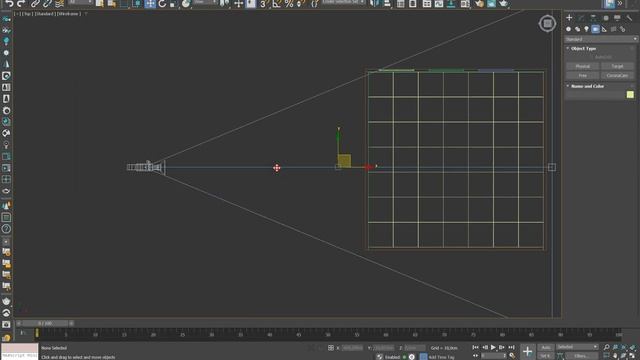The width and height of the screenshot is (640, 360).
Task: Select the Lights category bulb icon
Action: [586, 29]
